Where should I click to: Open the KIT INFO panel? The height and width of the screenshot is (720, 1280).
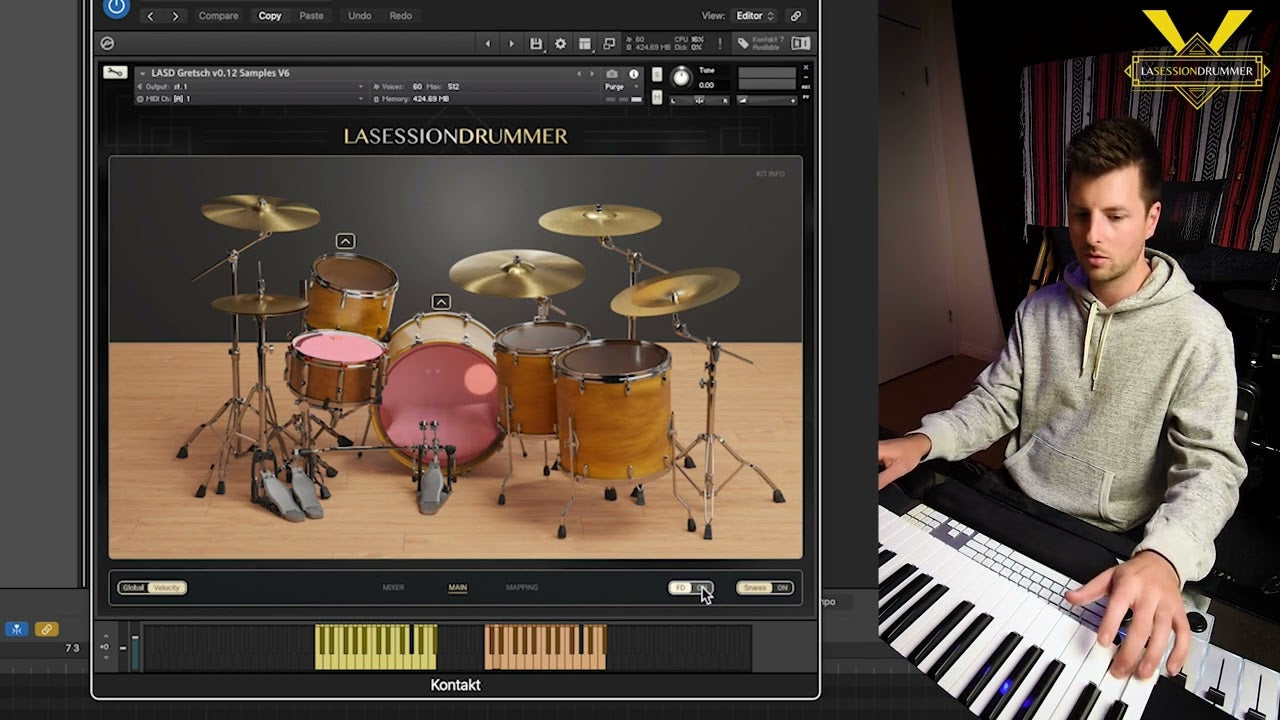(770, 174)
